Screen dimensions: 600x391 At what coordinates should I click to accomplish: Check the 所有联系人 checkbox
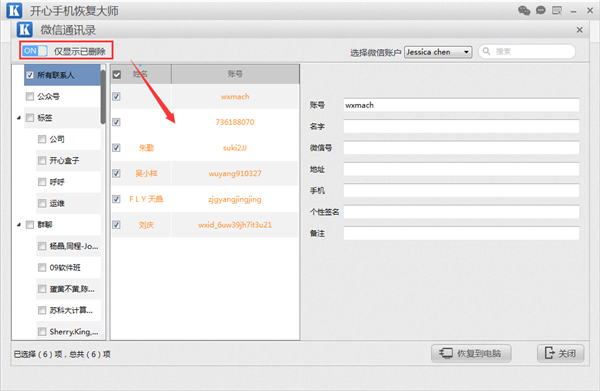pyautogui.click(x=30, y=75)
